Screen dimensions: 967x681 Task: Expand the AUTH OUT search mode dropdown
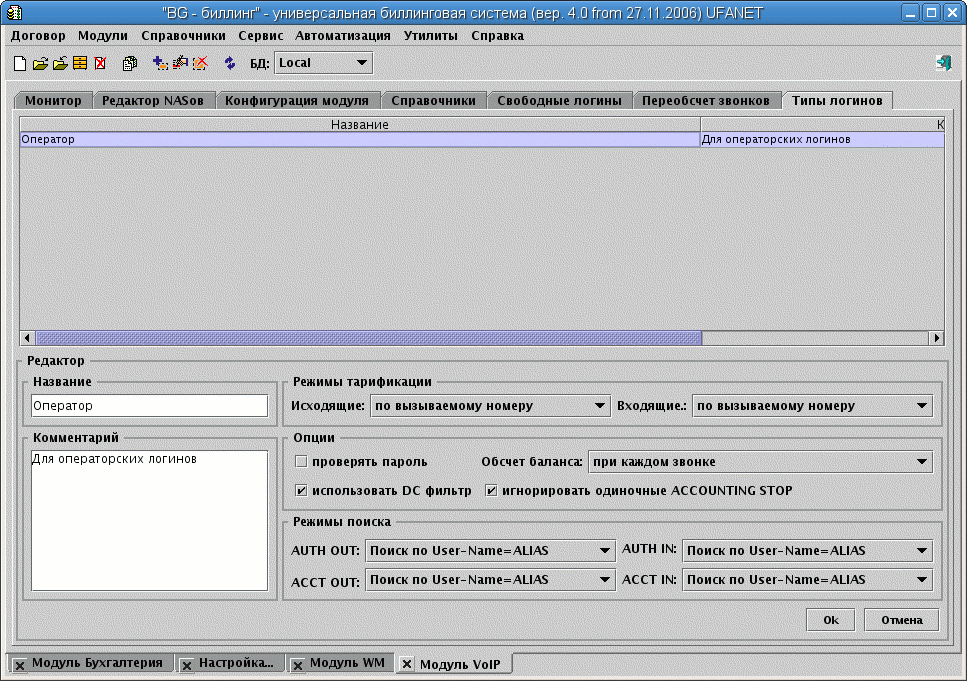pos(490,551)
